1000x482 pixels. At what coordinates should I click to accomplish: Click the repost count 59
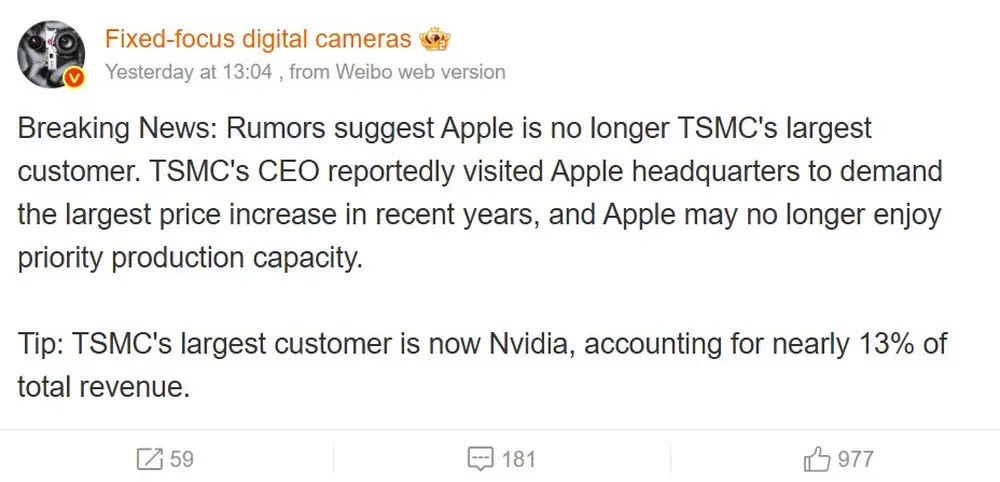(x=181, y=459)
